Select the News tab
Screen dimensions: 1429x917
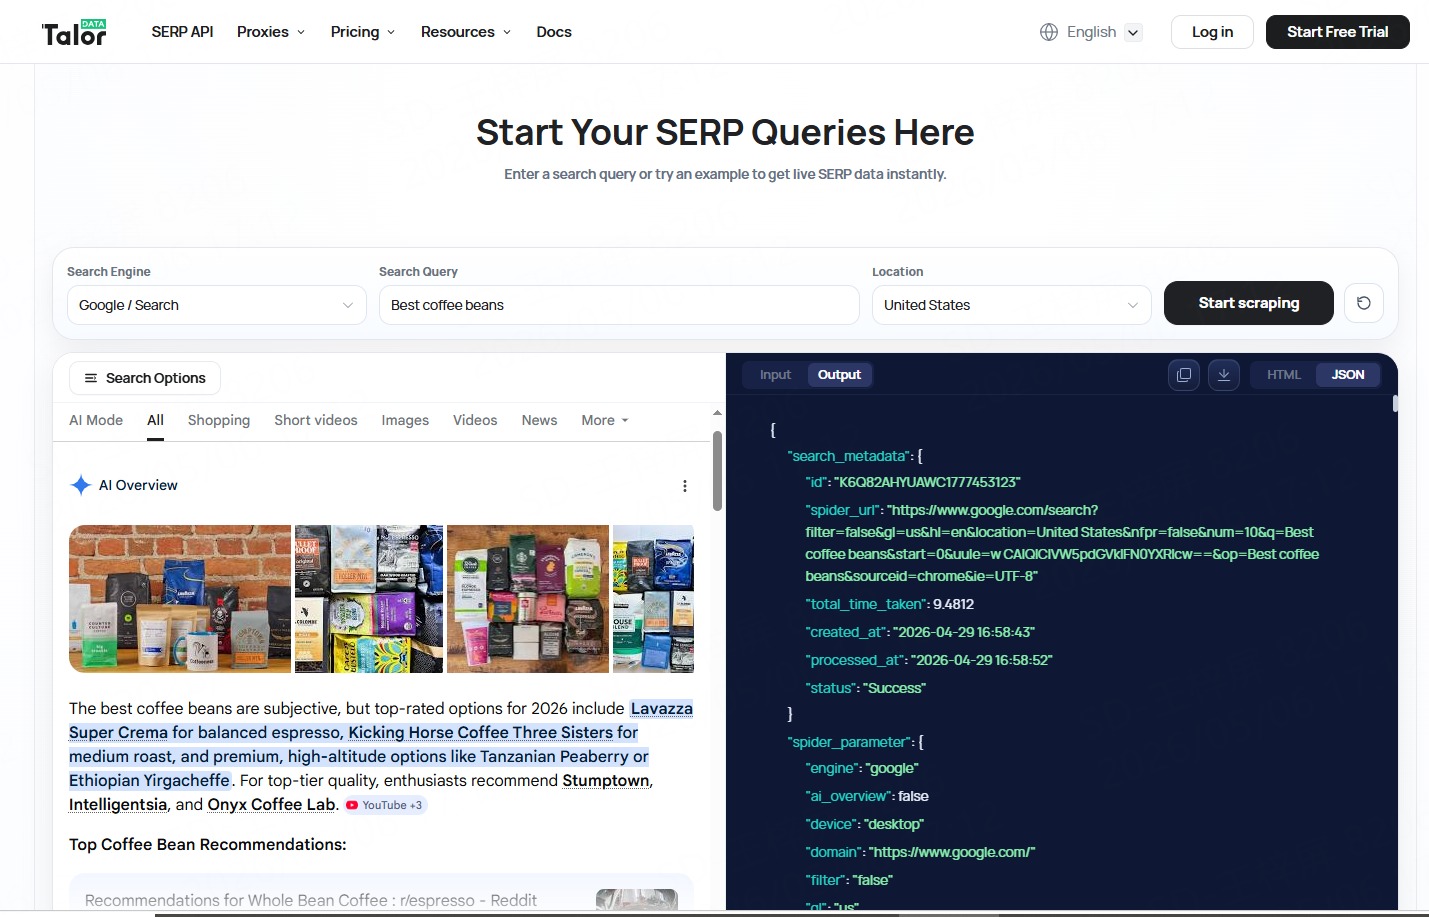click(539, 420)
